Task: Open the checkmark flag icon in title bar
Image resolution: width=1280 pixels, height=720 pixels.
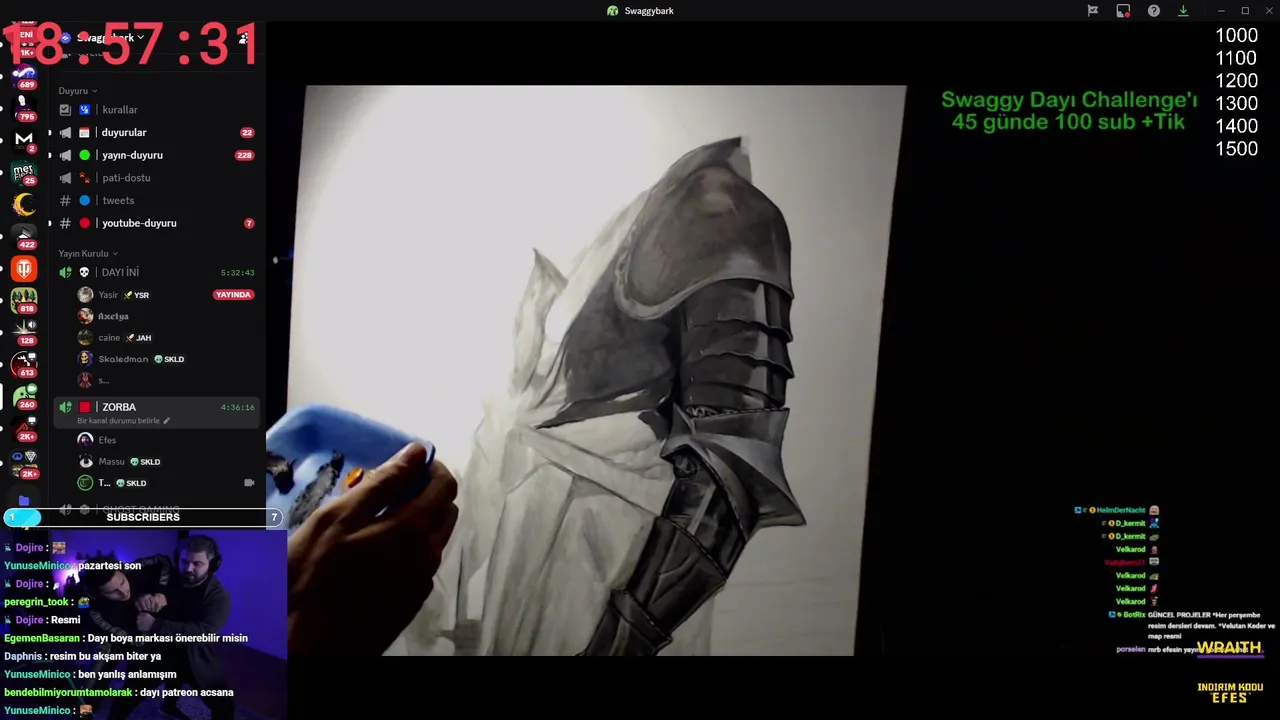Action: pos(1093,11)
